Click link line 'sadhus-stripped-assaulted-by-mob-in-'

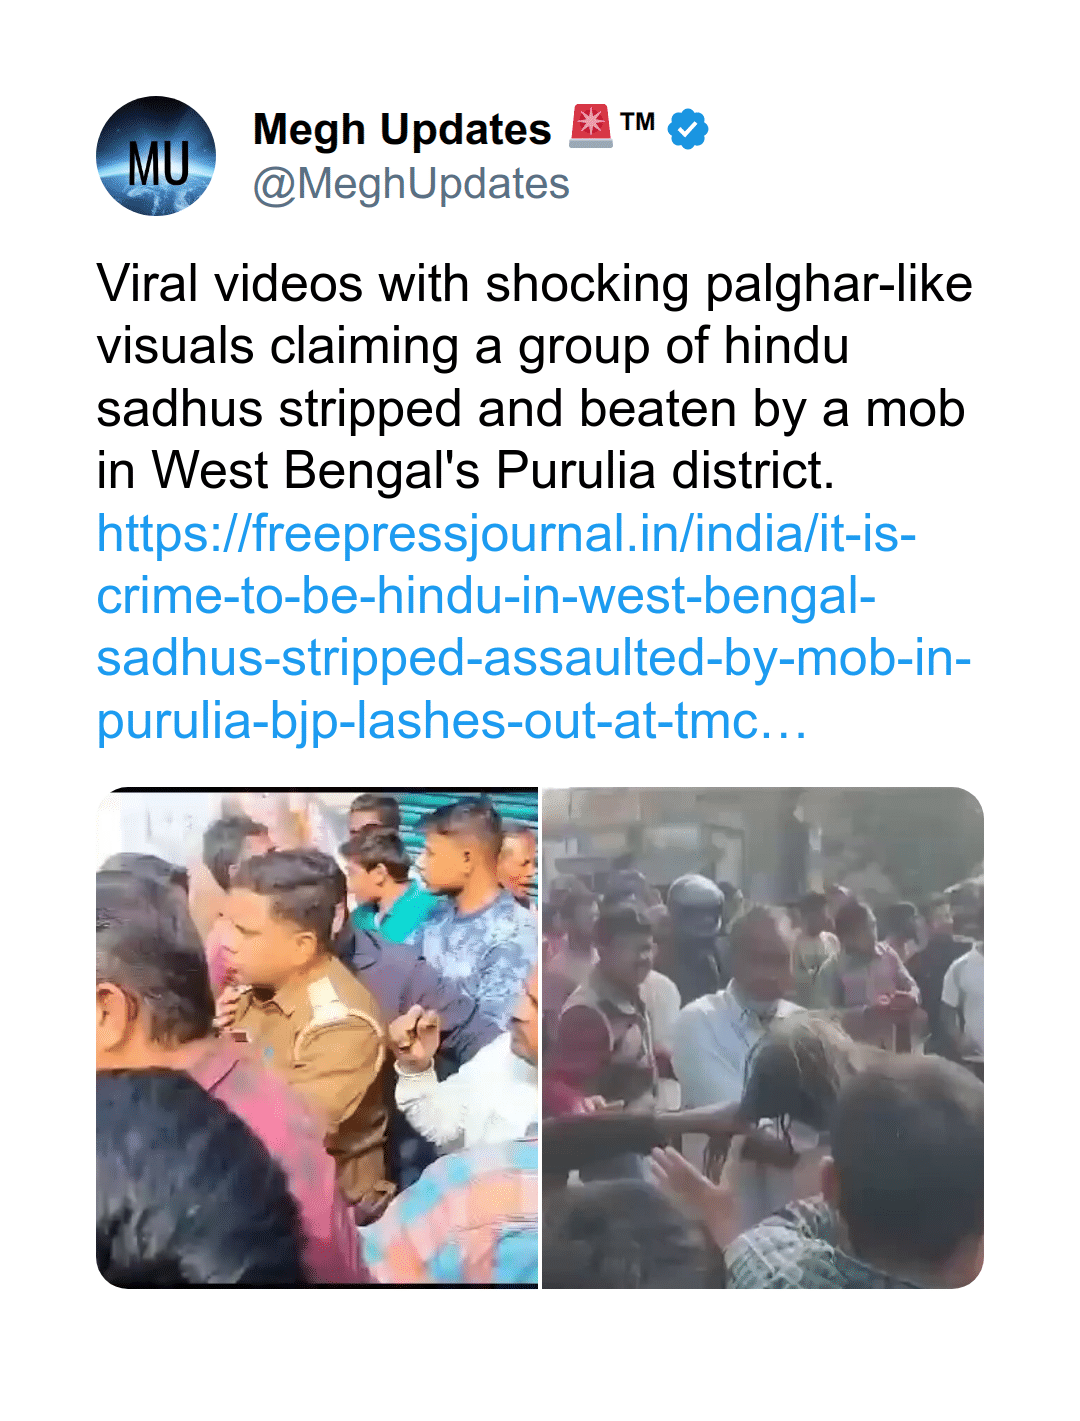point(534,658)
